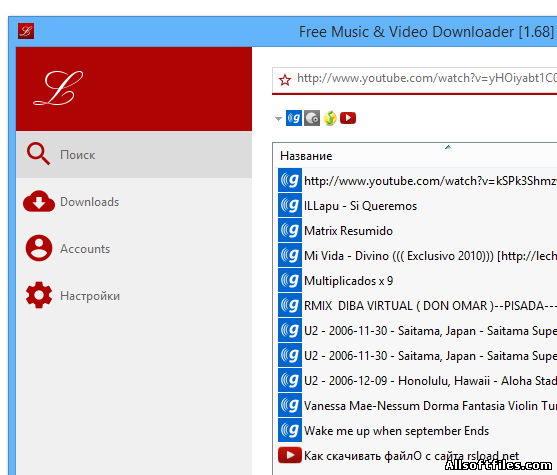Toggle the yellow-green swirl source icon
The height and width of the screenshot is (475, 557).
[x=330, y=118]
